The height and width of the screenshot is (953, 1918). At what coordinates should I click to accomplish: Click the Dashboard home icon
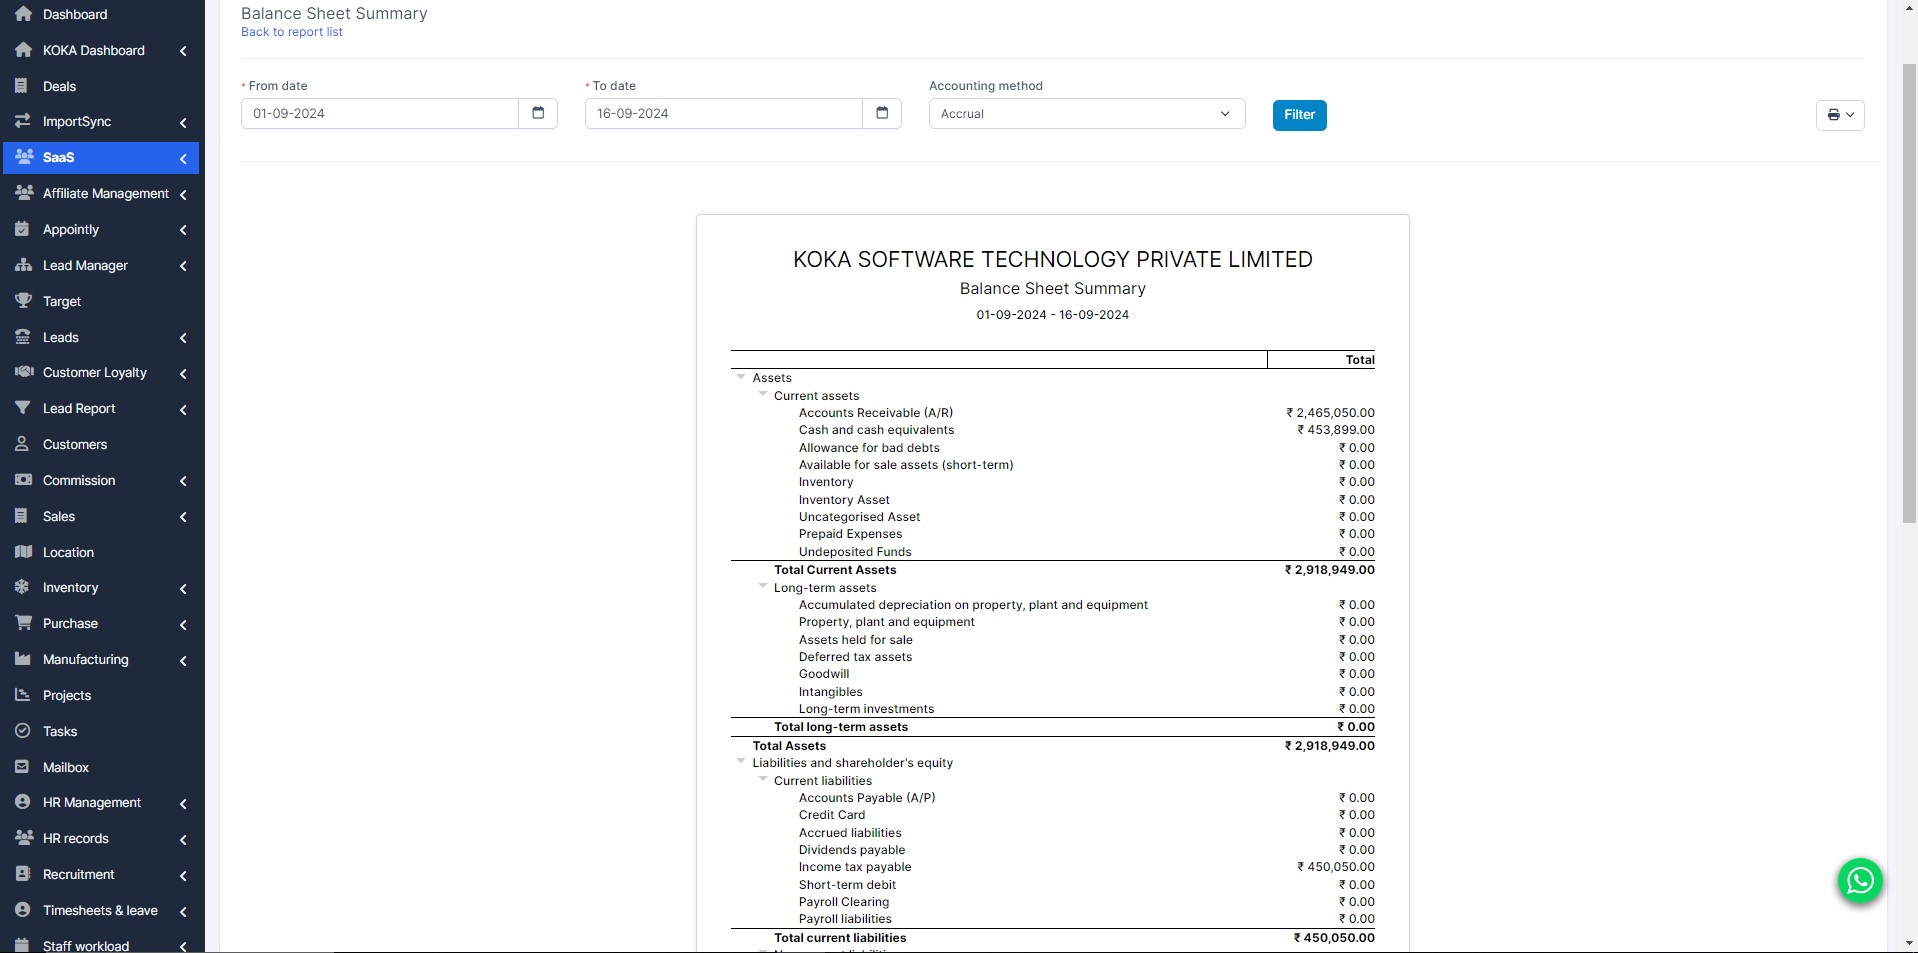[x=23, y=14]
